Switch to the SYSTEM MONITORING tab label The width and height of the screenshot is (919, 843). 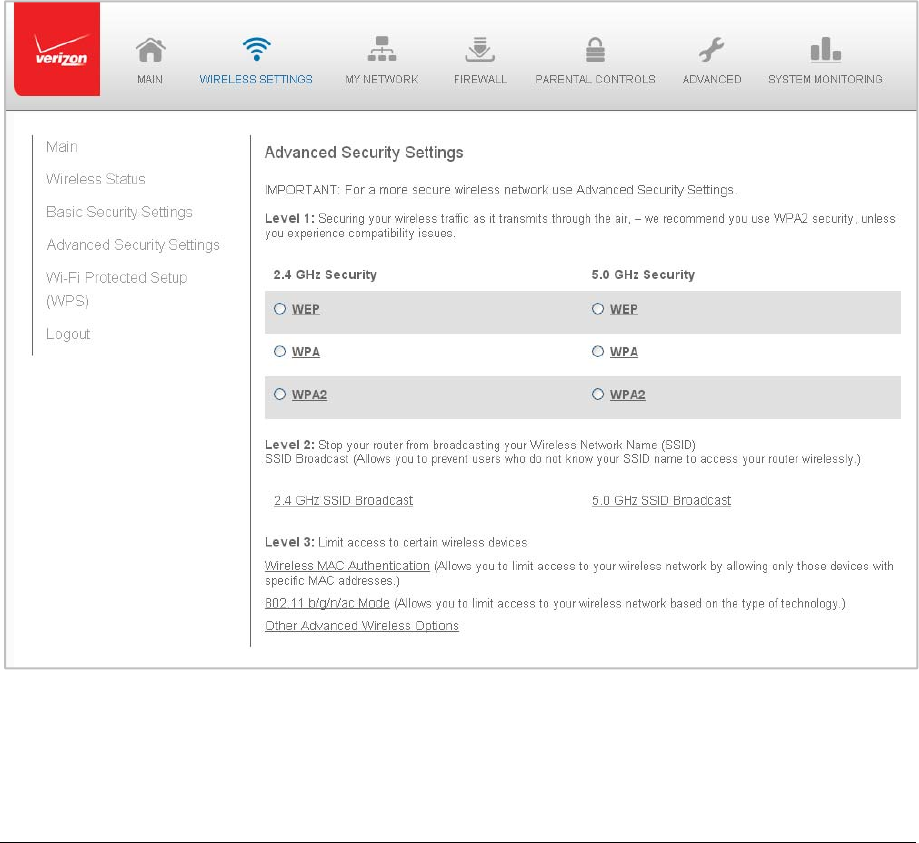825,79
